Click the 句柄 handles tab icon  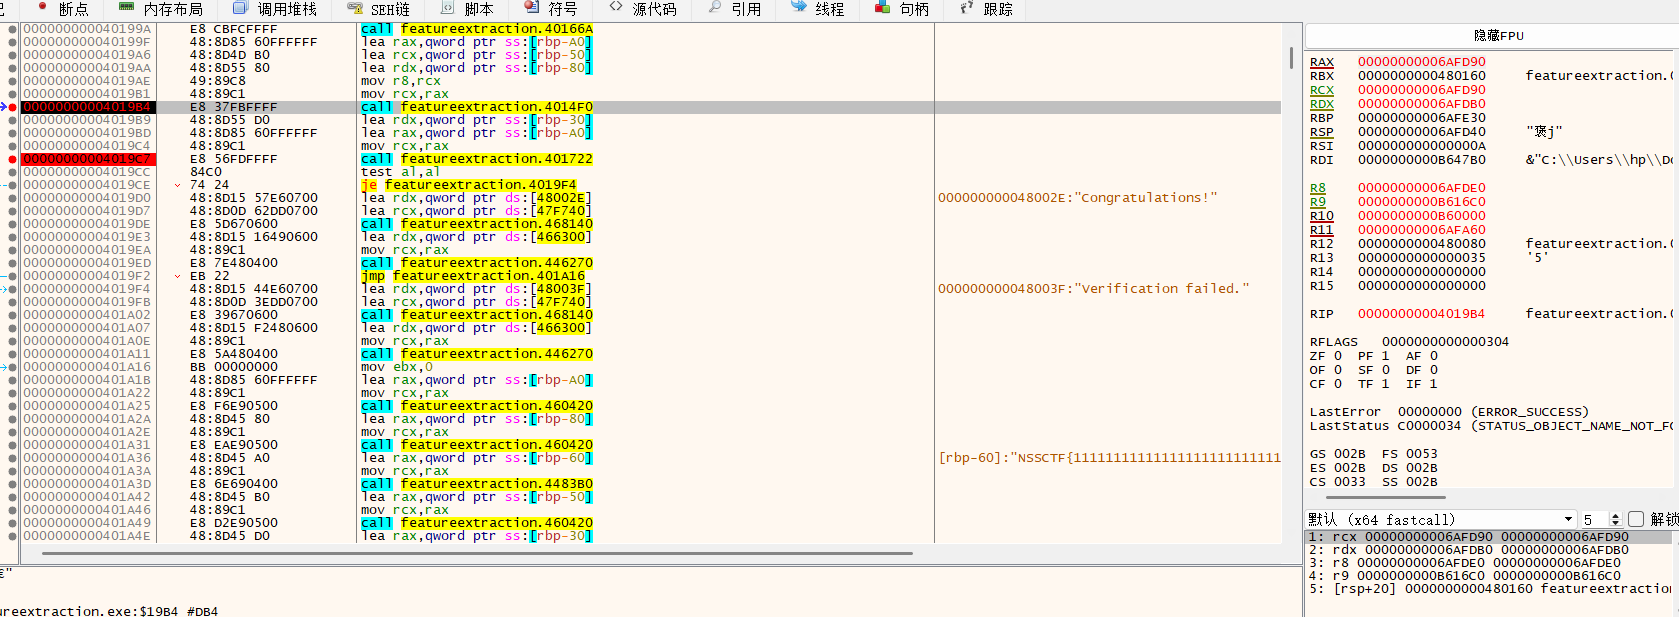[882, 8]
